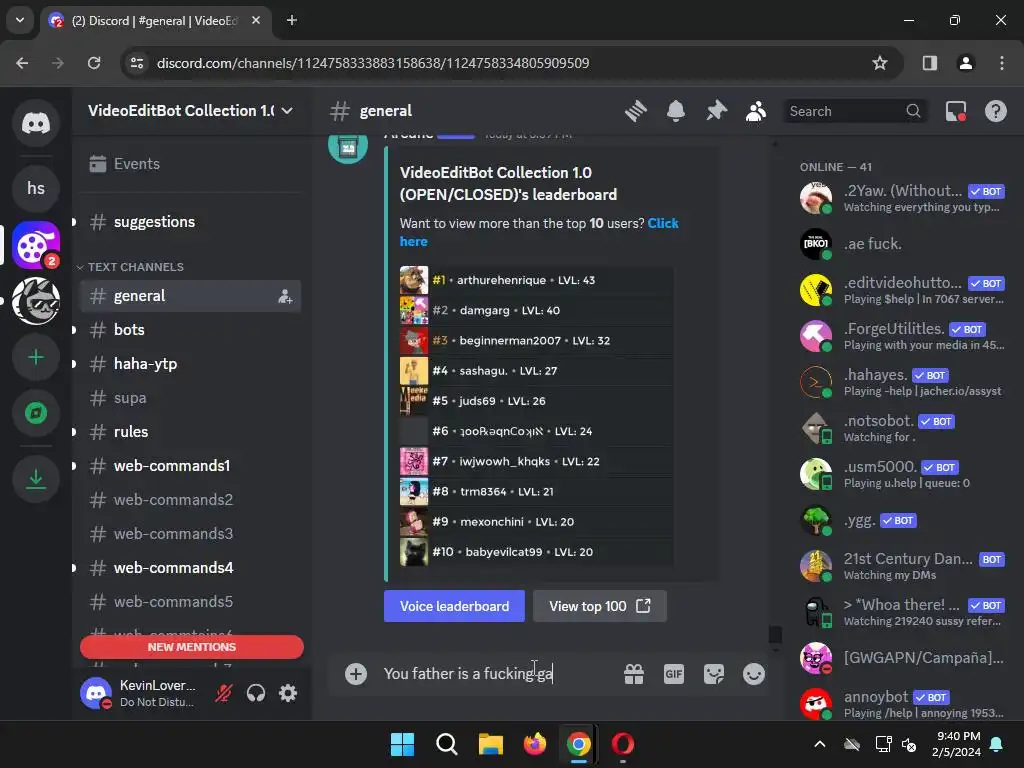Open File Explorer from taskbar
The width and height of the screenshot is (1024, 768).
(x=490, y=744)
